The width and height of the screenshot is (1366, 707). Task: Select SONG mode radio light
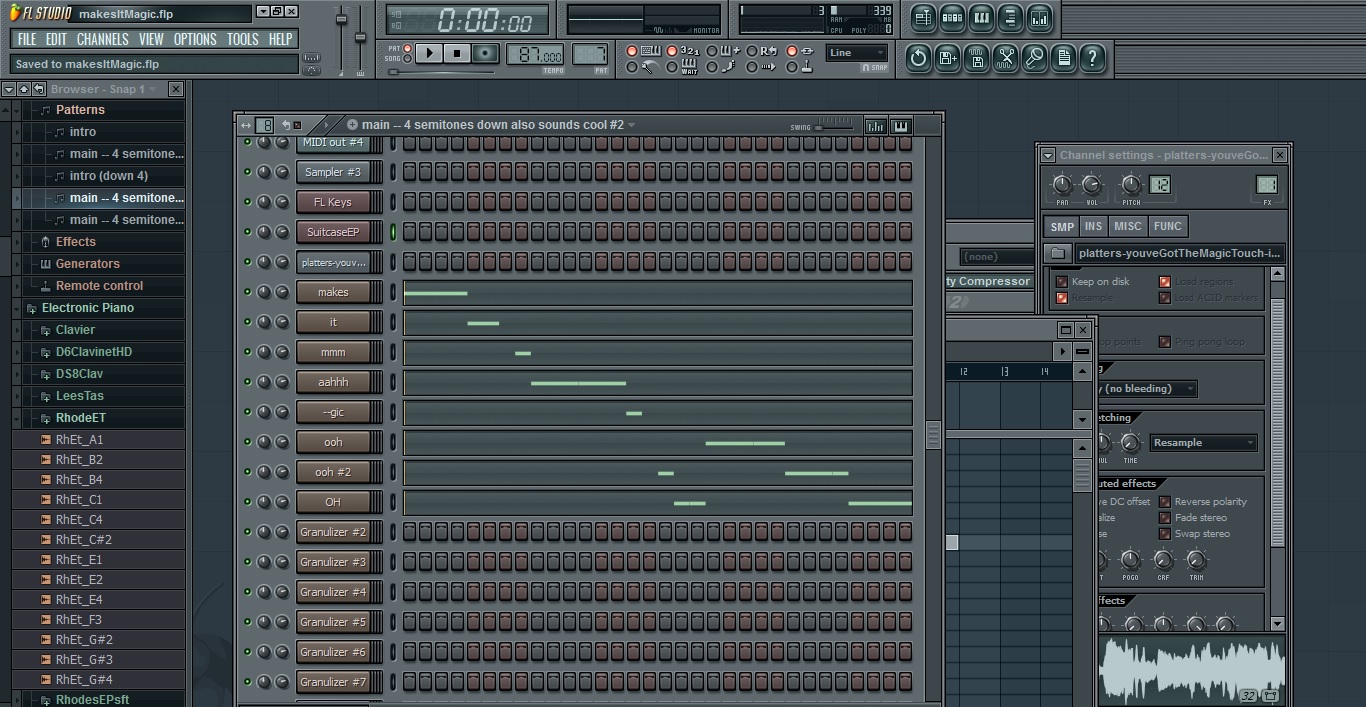(408, 59)
